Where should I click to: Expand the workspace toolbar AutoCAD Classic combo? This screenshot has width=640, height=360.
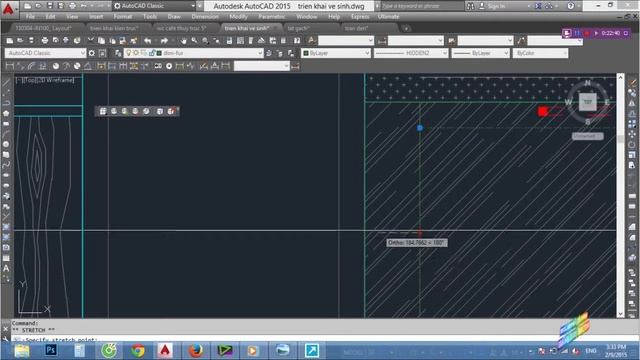pos(46,53)
